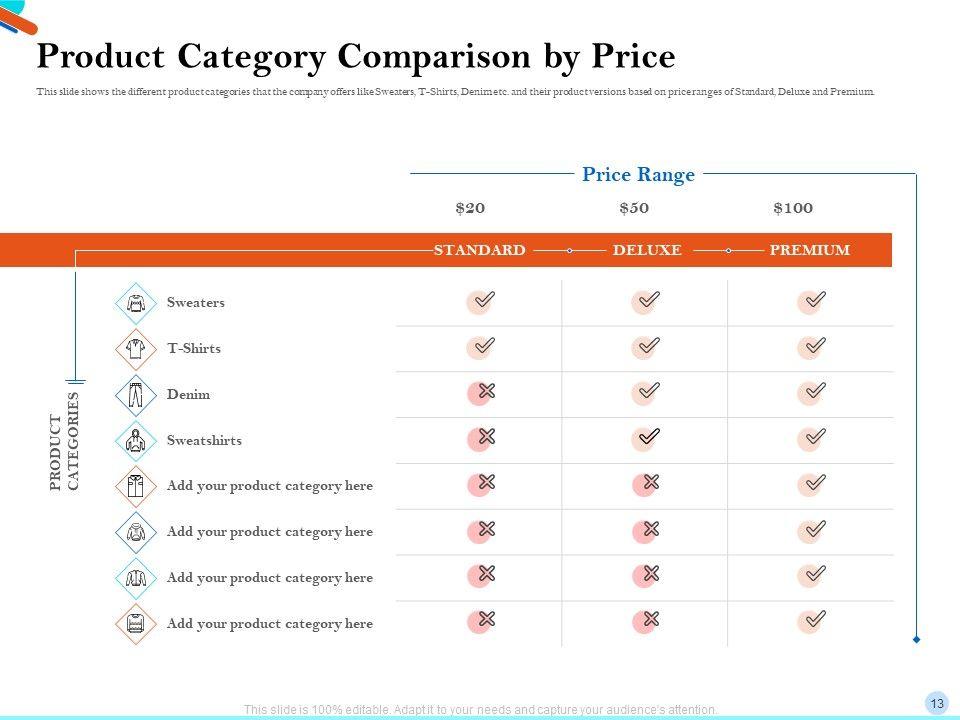Select the Sweatshirts hoodie icon
Image resolution: width=960 pixels, height=720 pixels.
pos(136,441)
